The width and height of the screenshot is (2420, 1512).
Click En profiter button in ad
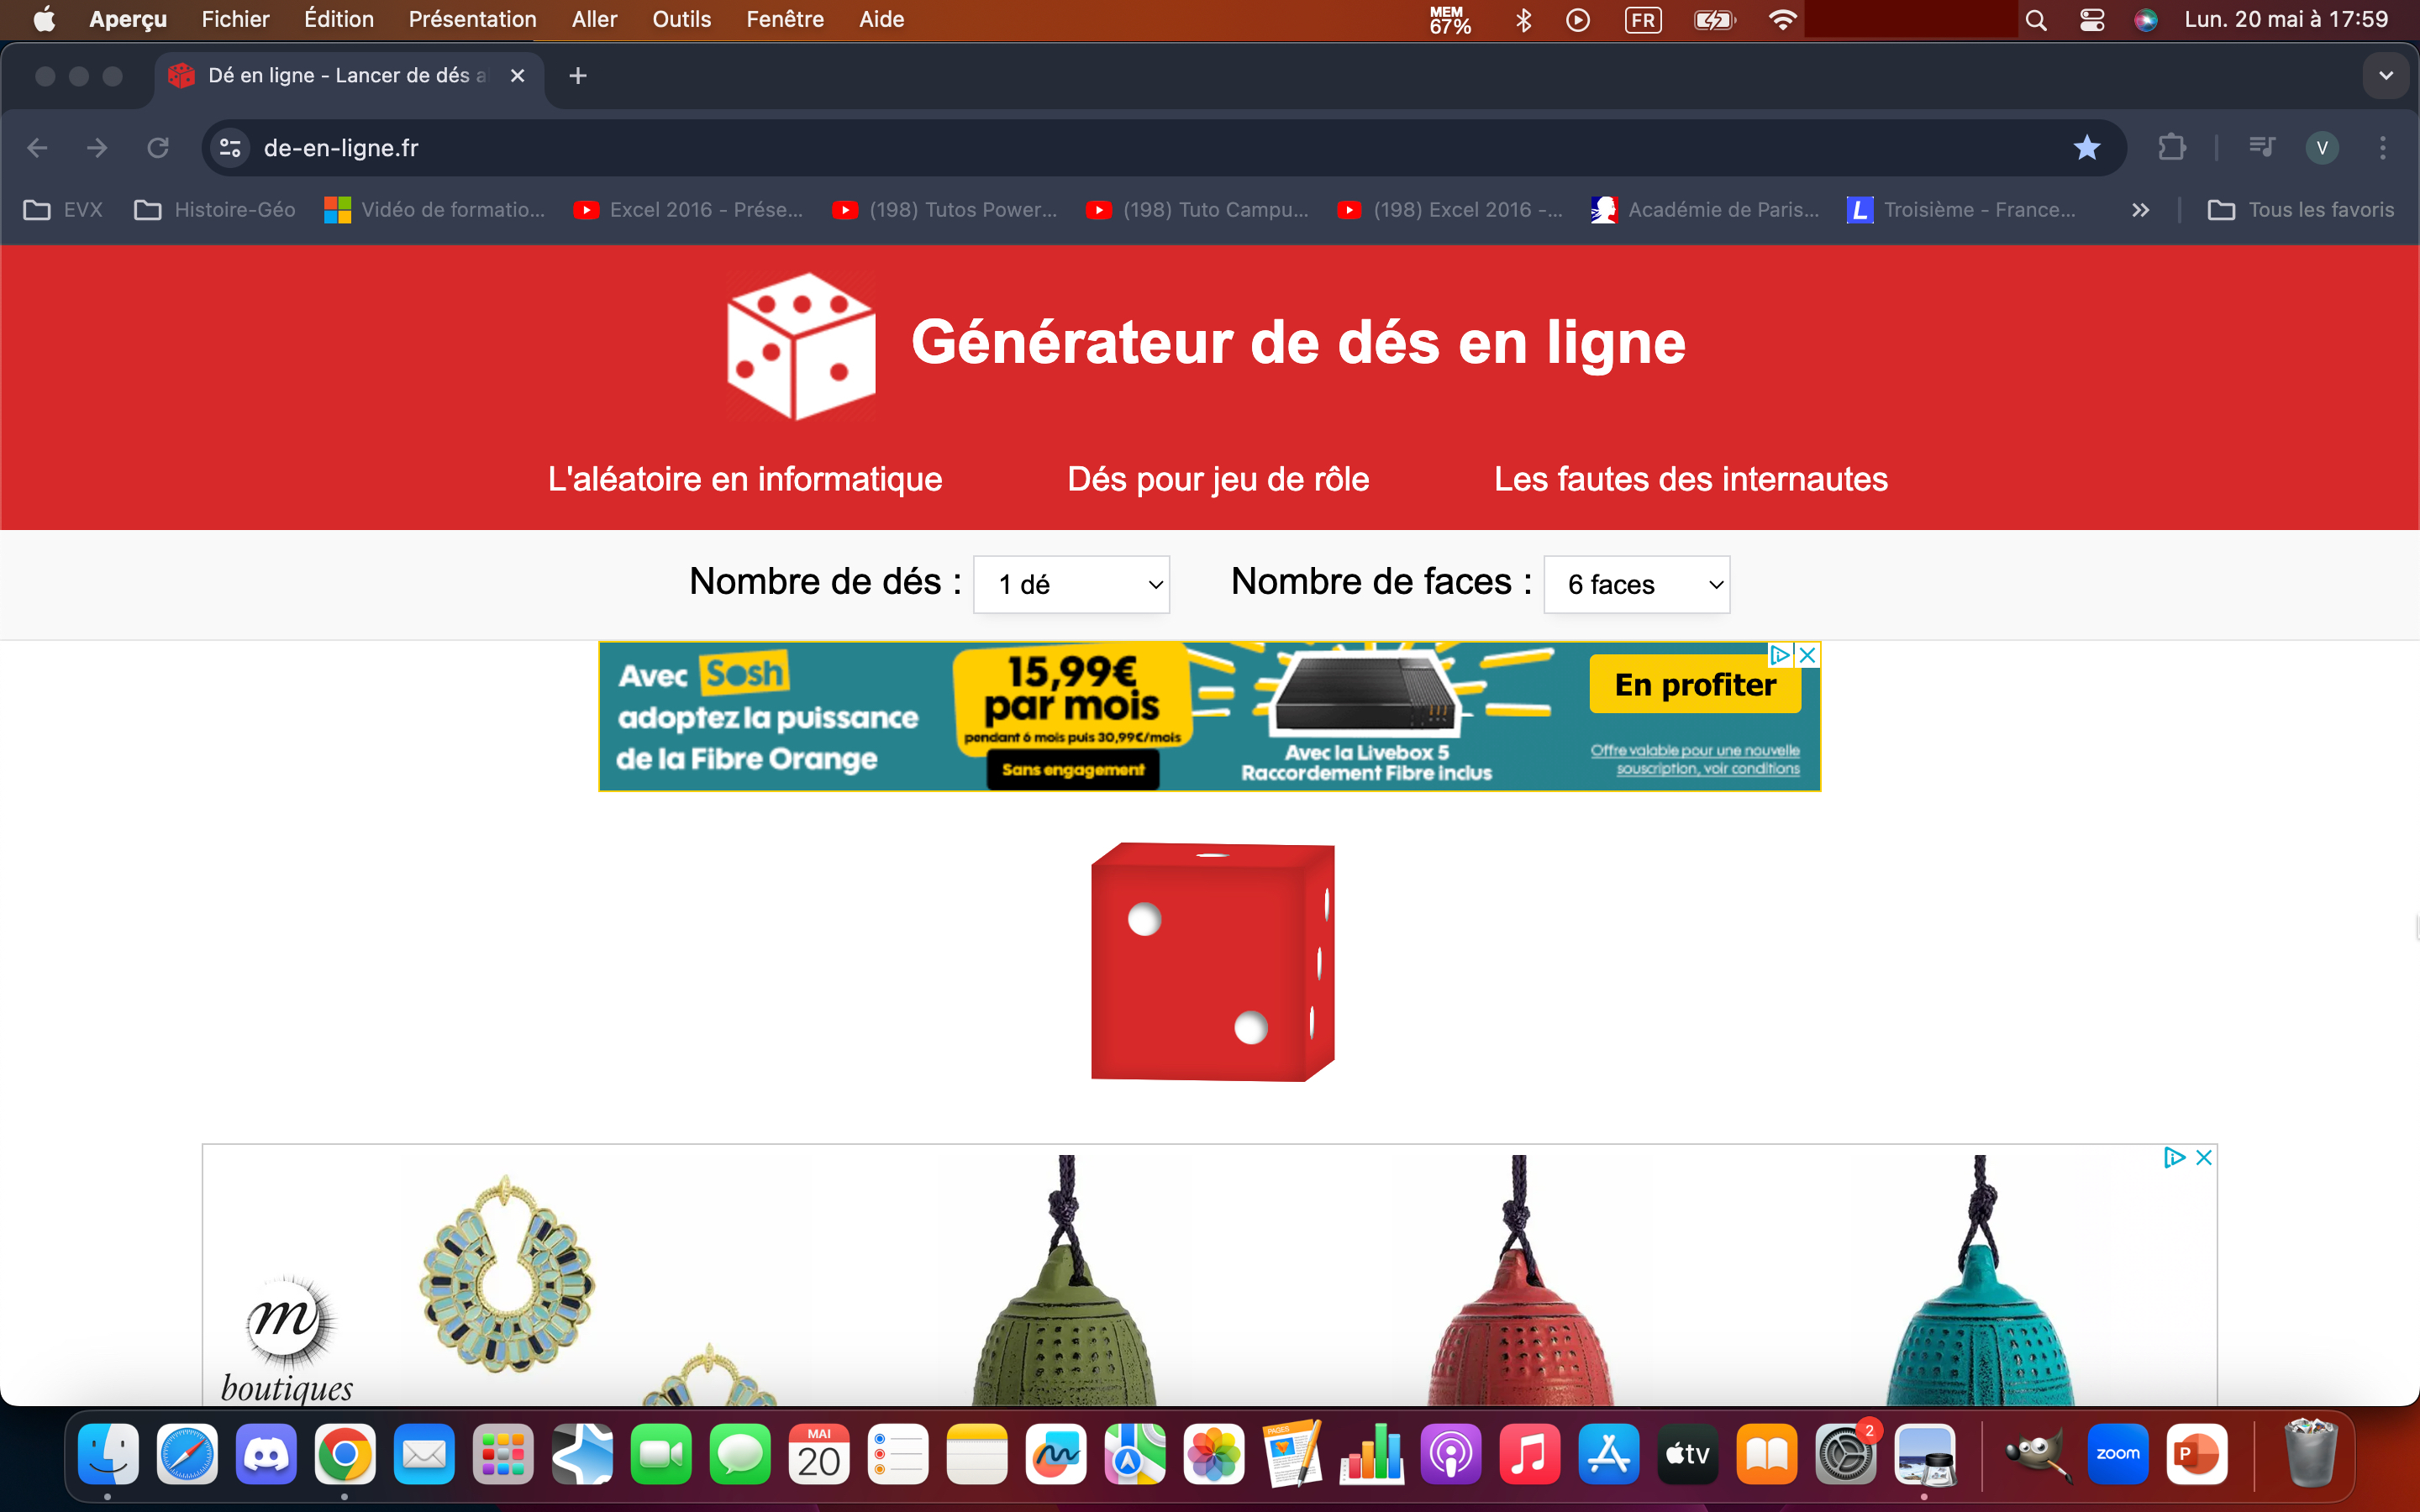(x=1695, y=685)
